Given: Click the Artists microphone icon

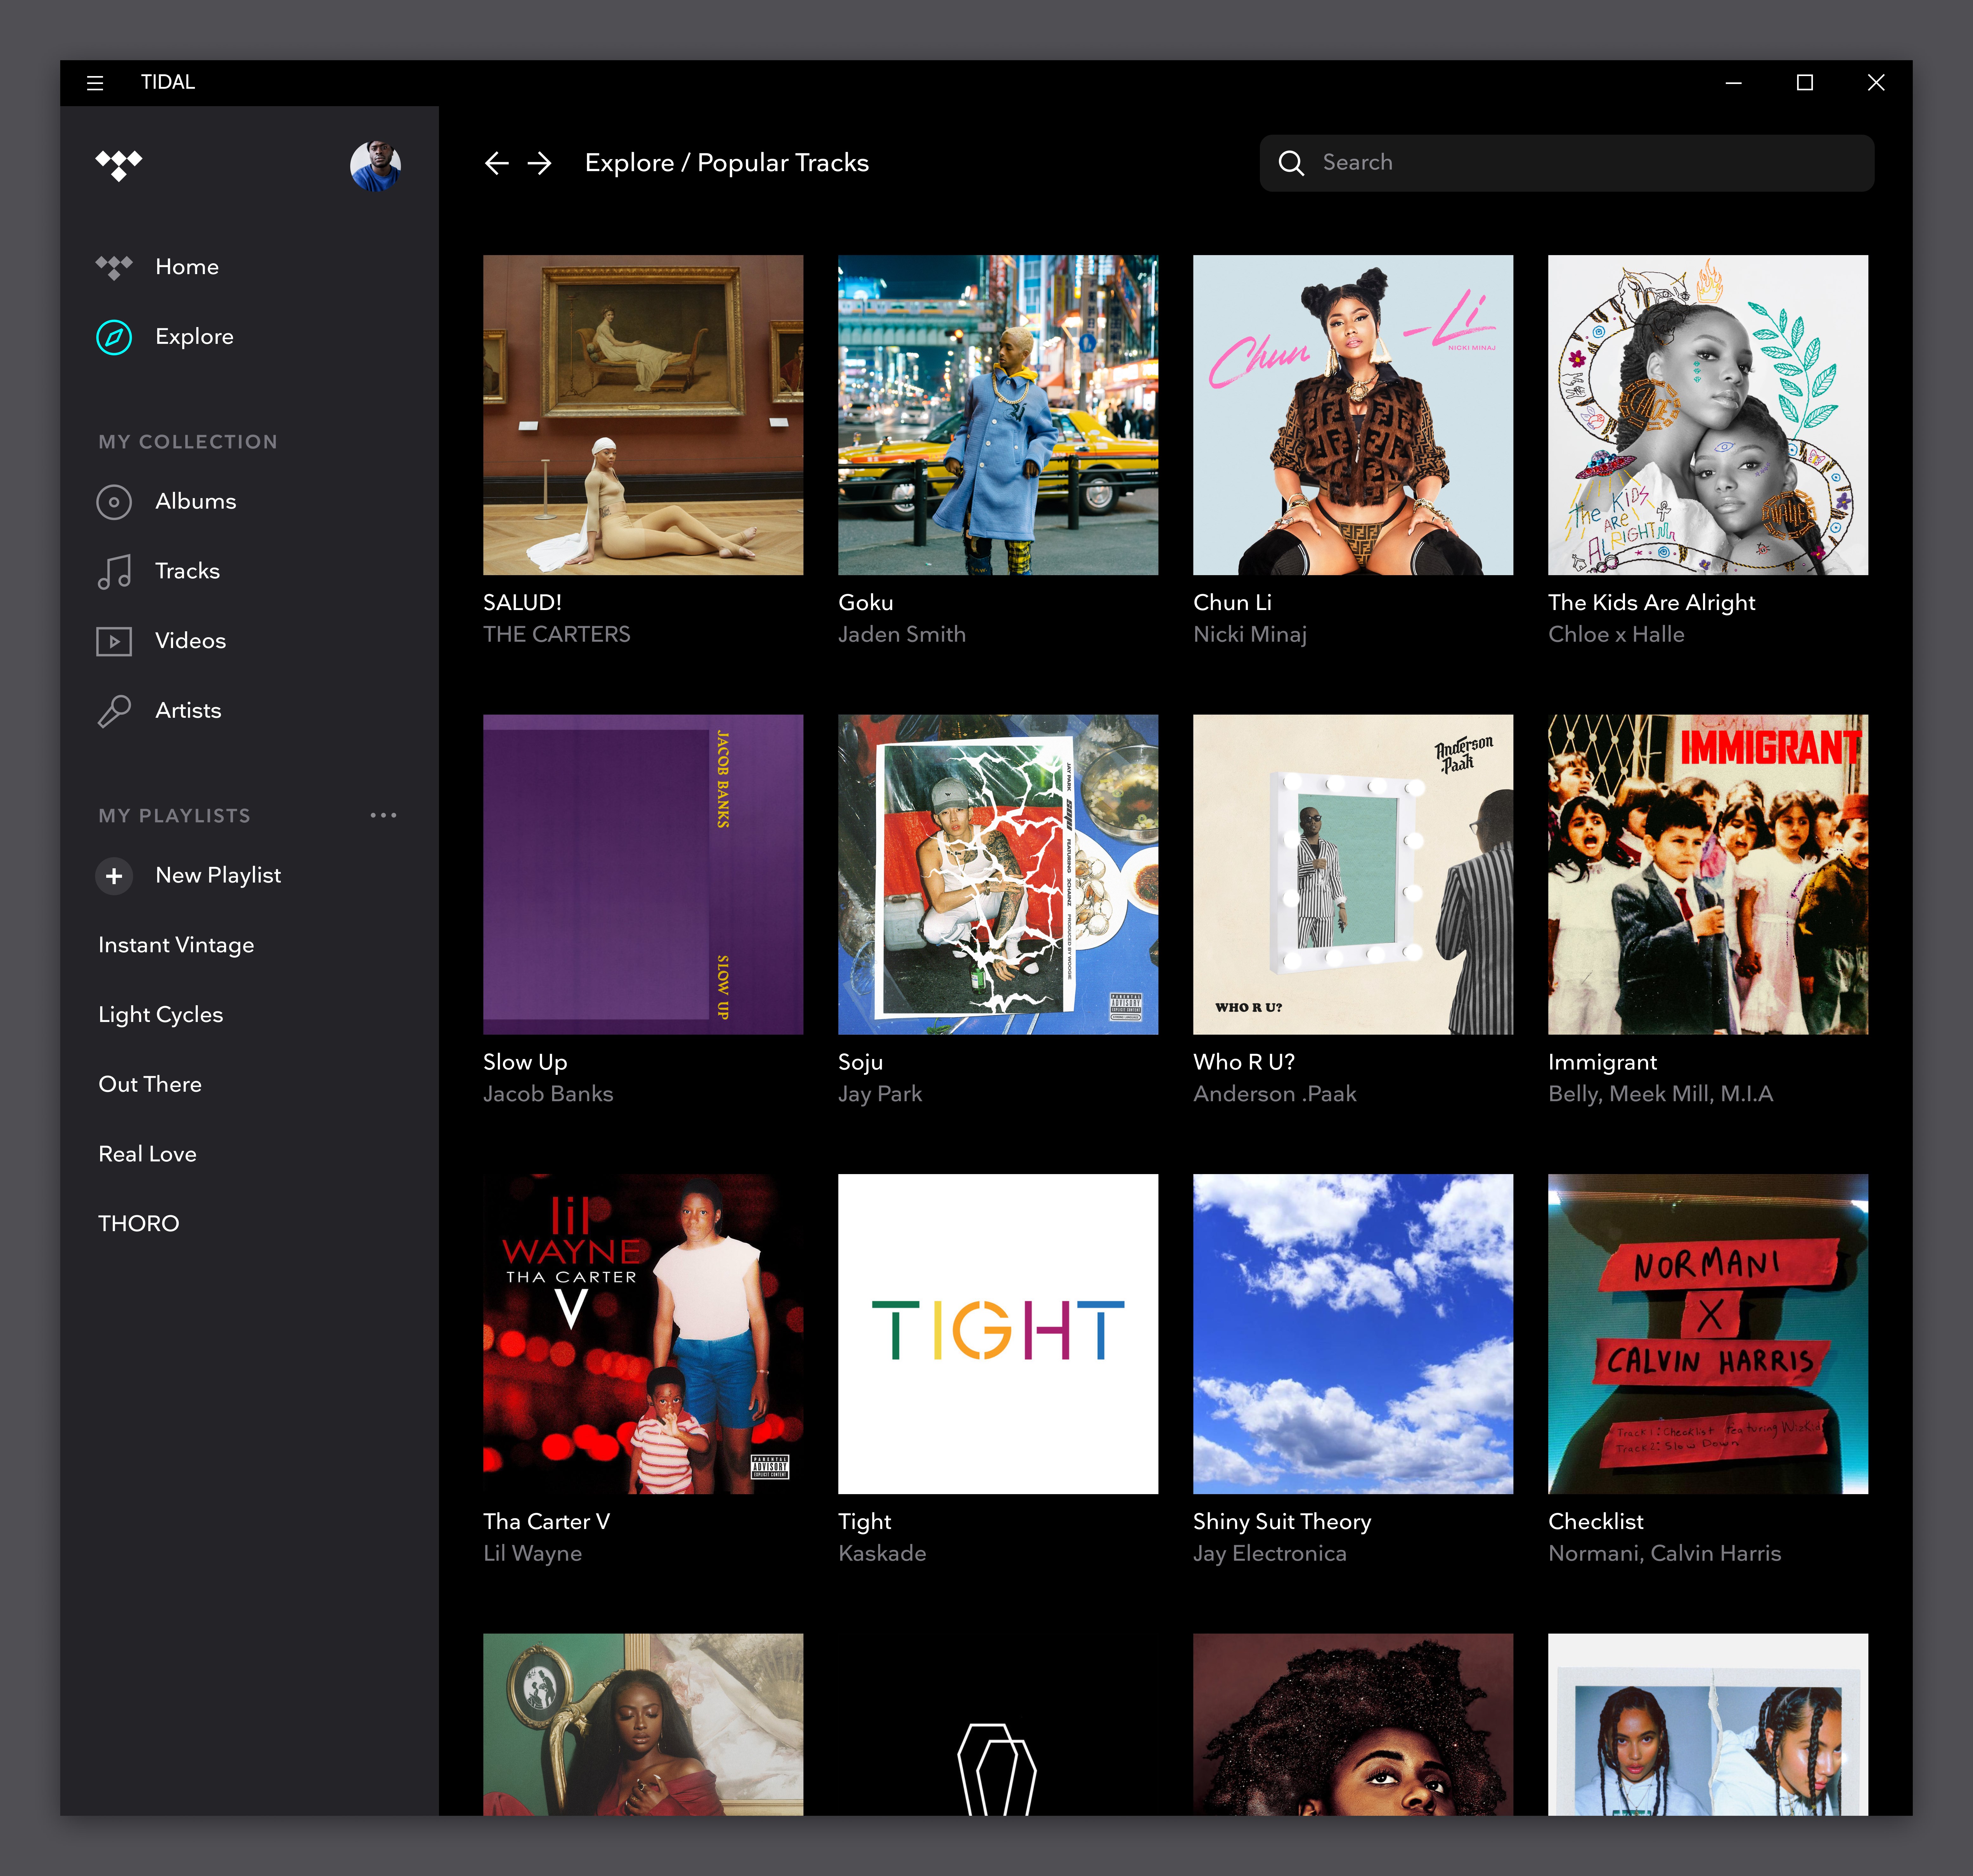Looking at the screenshot, I should click(114, 711).
